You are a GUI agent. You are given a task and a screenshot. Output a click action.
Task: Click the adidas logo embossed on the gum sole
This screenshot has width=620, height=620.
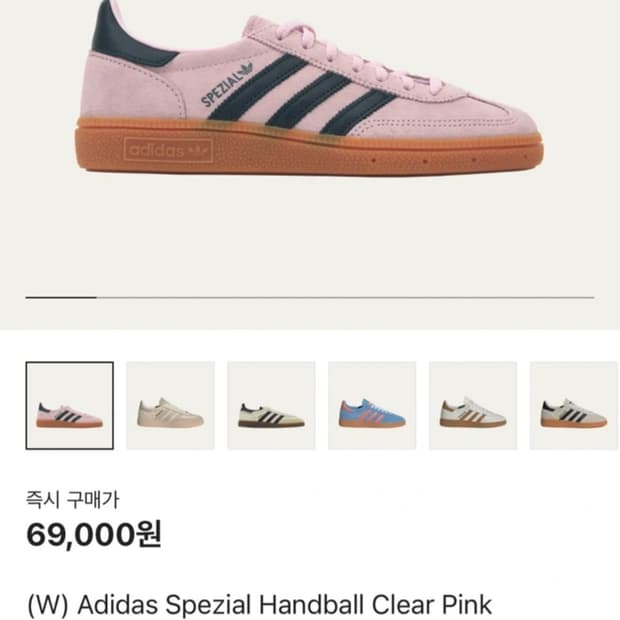(168, 150)
